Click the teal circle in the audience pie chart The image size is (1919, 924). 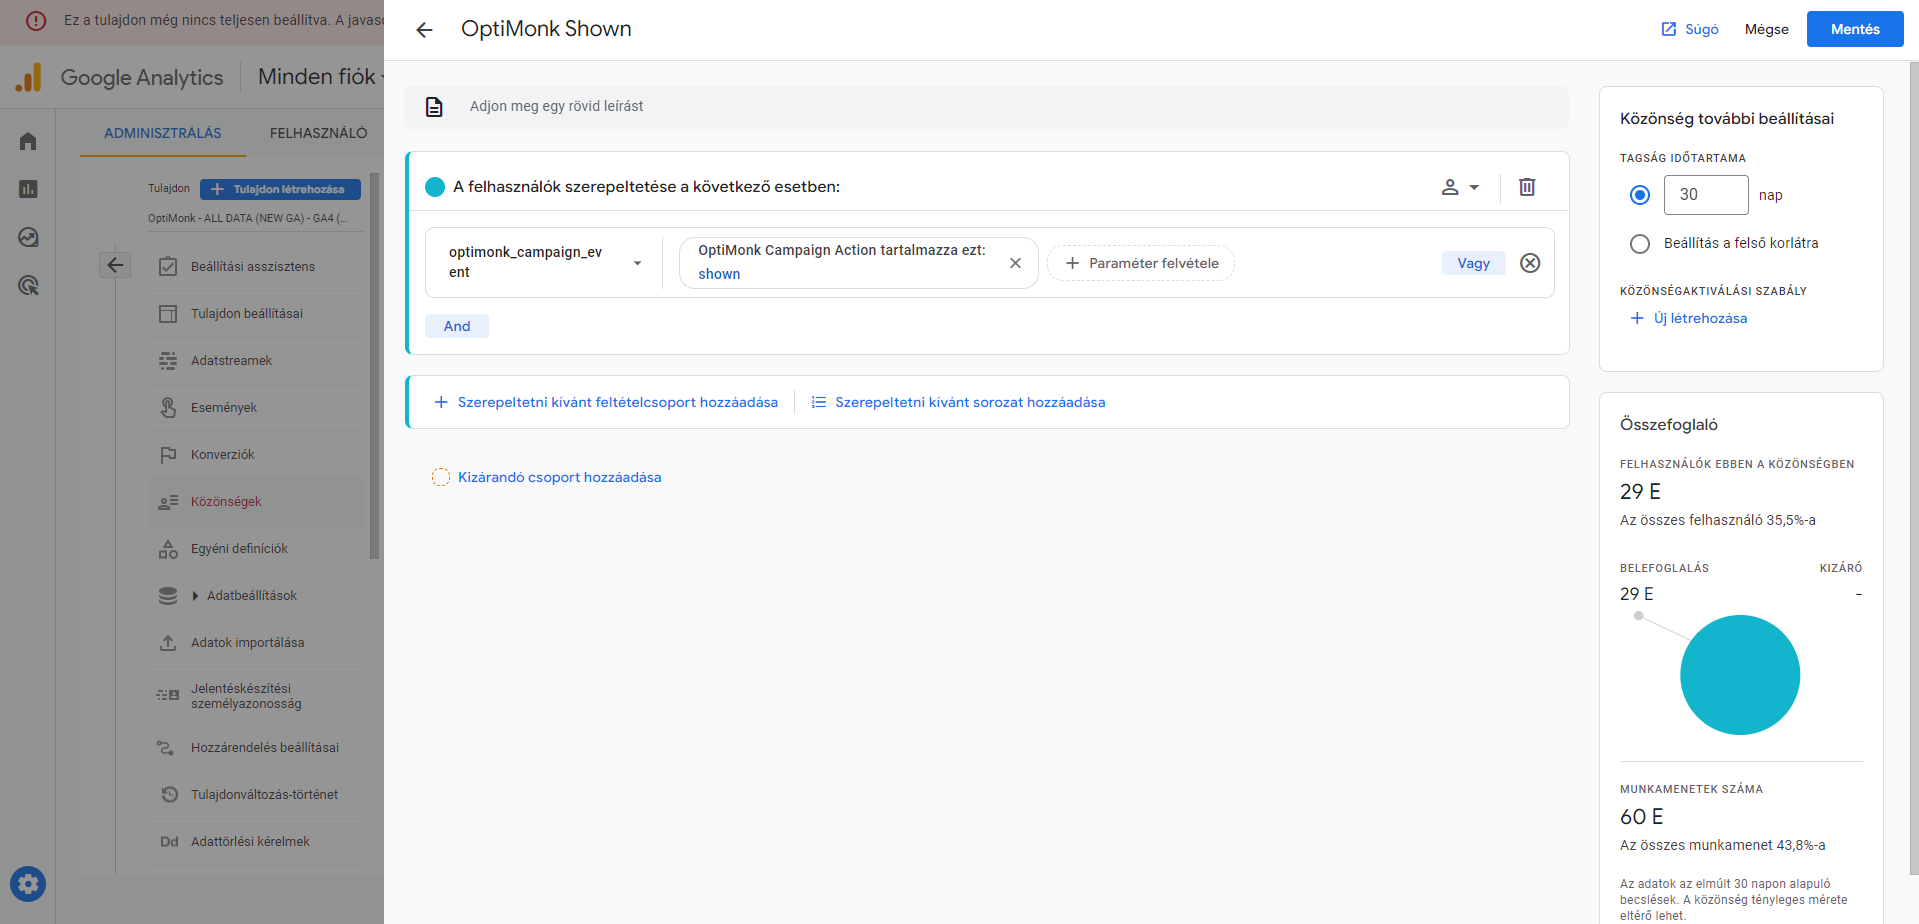pos(1740,675)
